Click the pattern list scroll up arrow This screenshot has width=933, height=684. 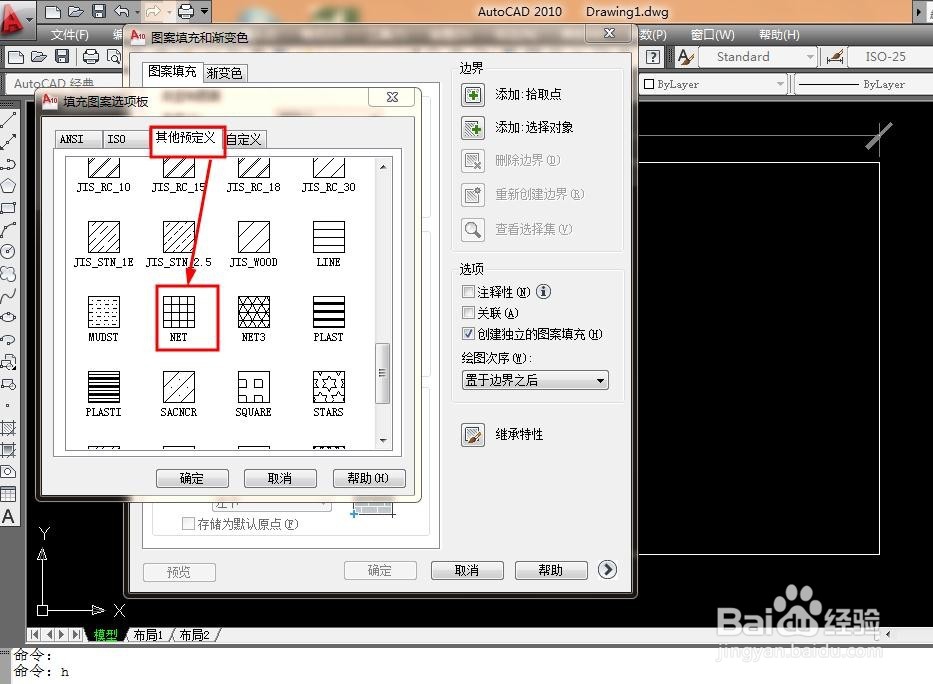pyautogui.click(x=383, y=167)
